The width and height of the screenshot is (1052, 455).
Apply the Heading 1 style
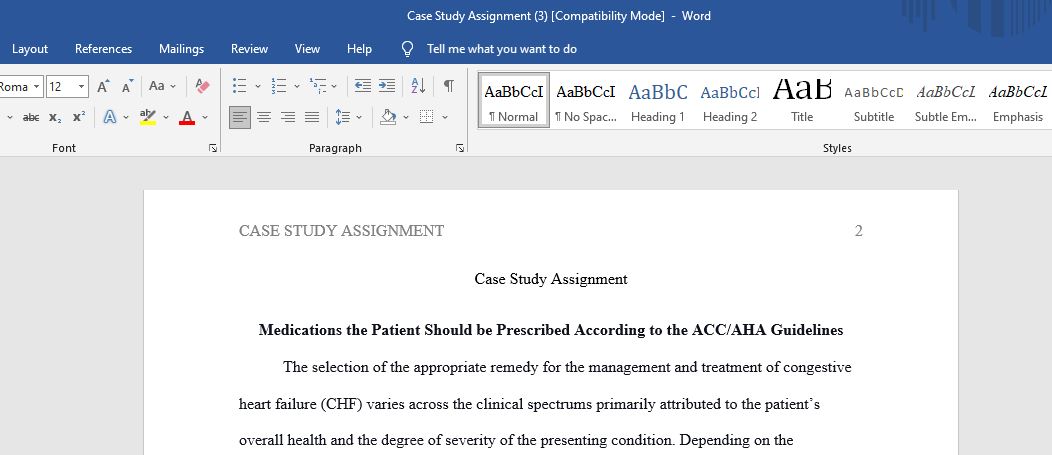658,101
